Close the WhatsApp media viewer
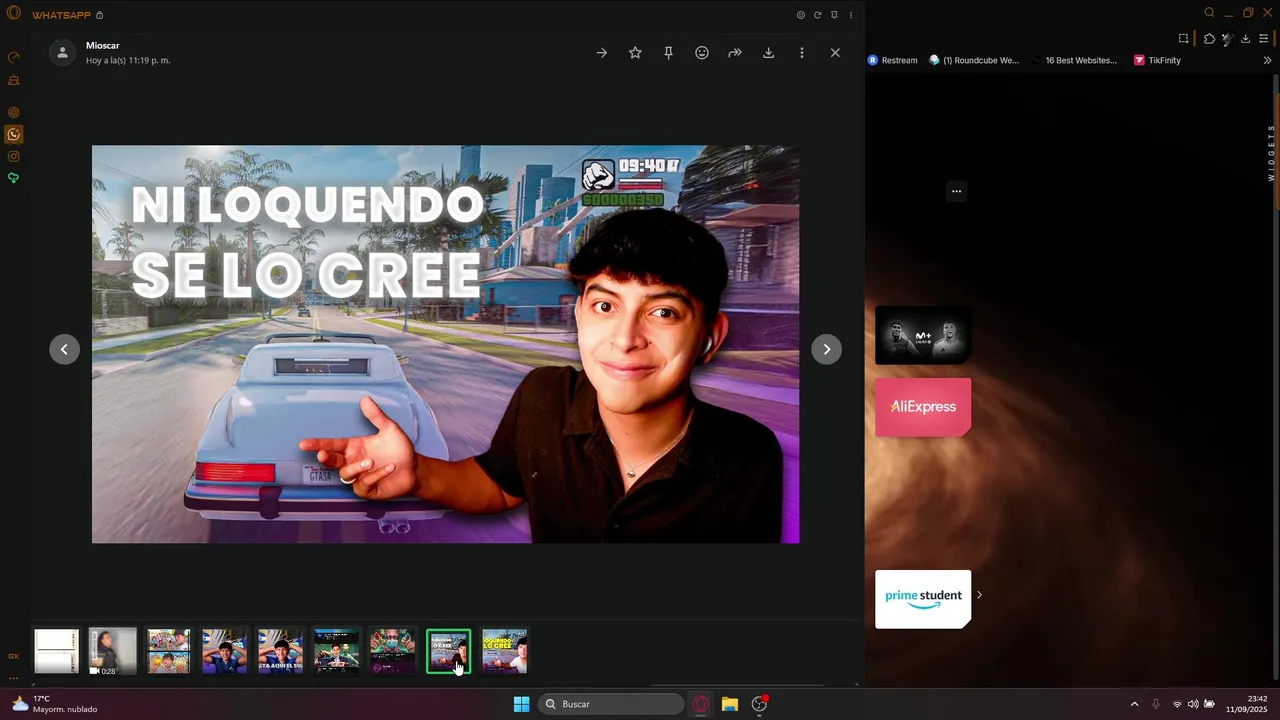This screenshot has width=1280, height=720. [x=835, y=53]
